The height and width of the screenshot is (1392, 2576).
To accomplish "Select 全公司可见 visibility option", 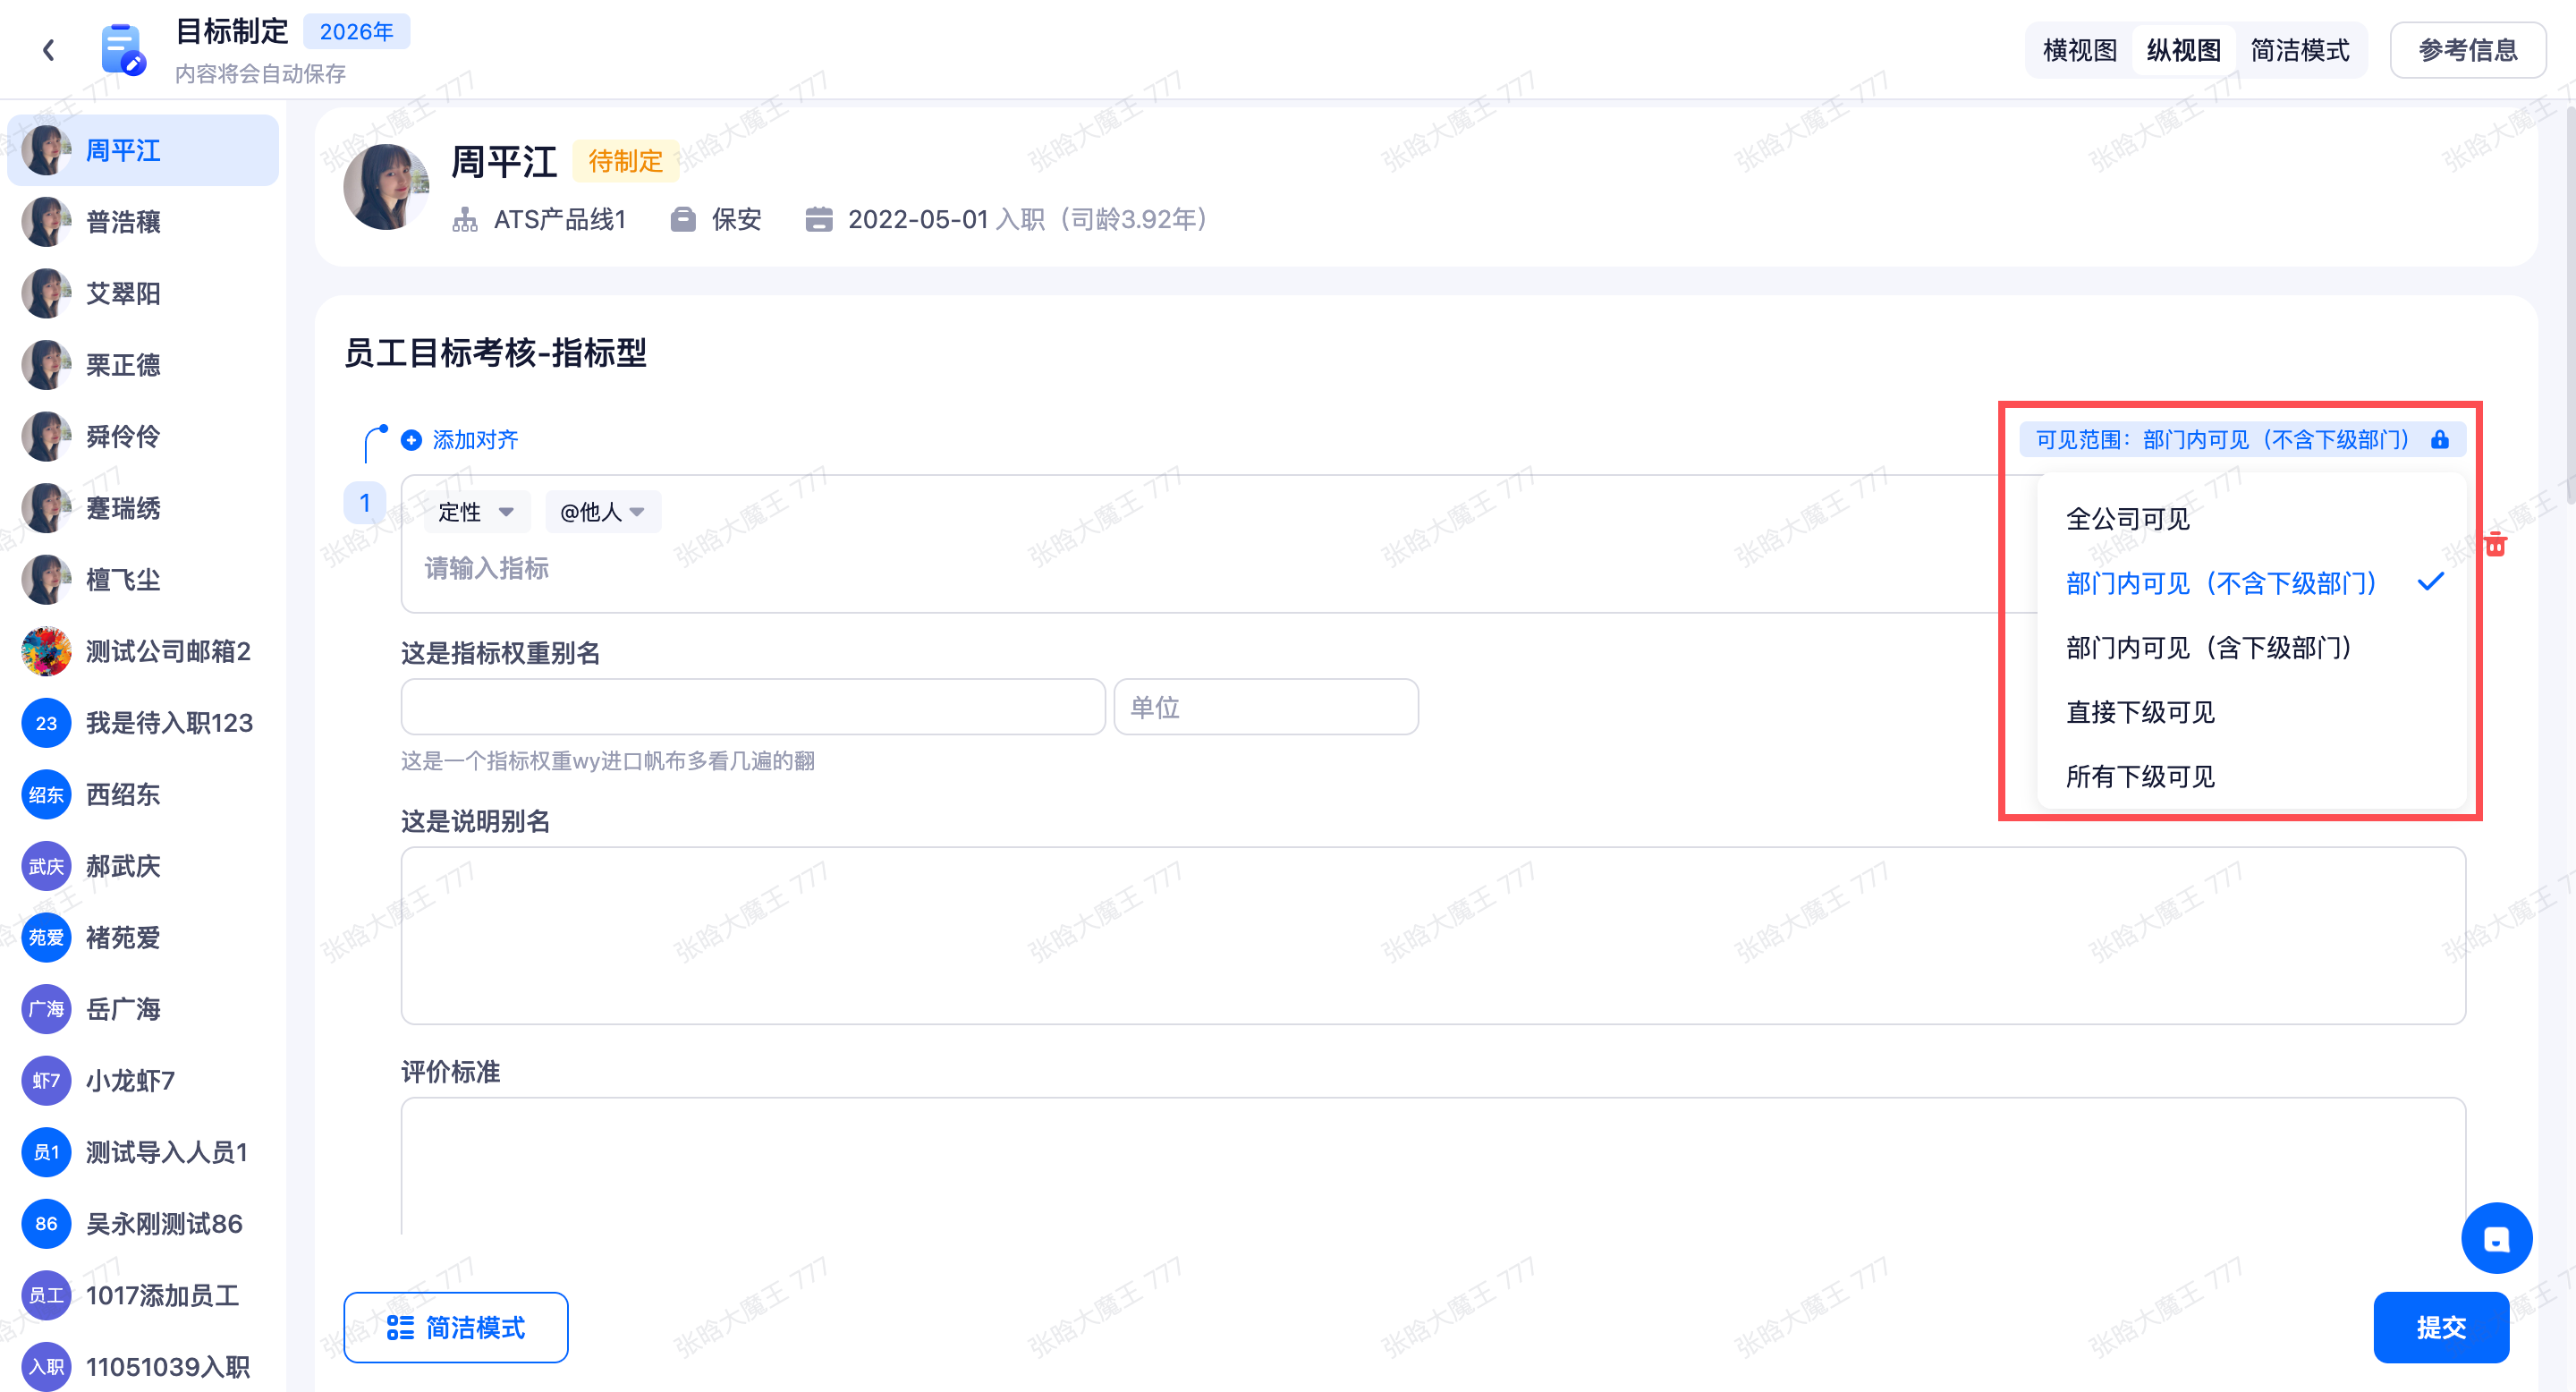I will [x=2127, y=519].
